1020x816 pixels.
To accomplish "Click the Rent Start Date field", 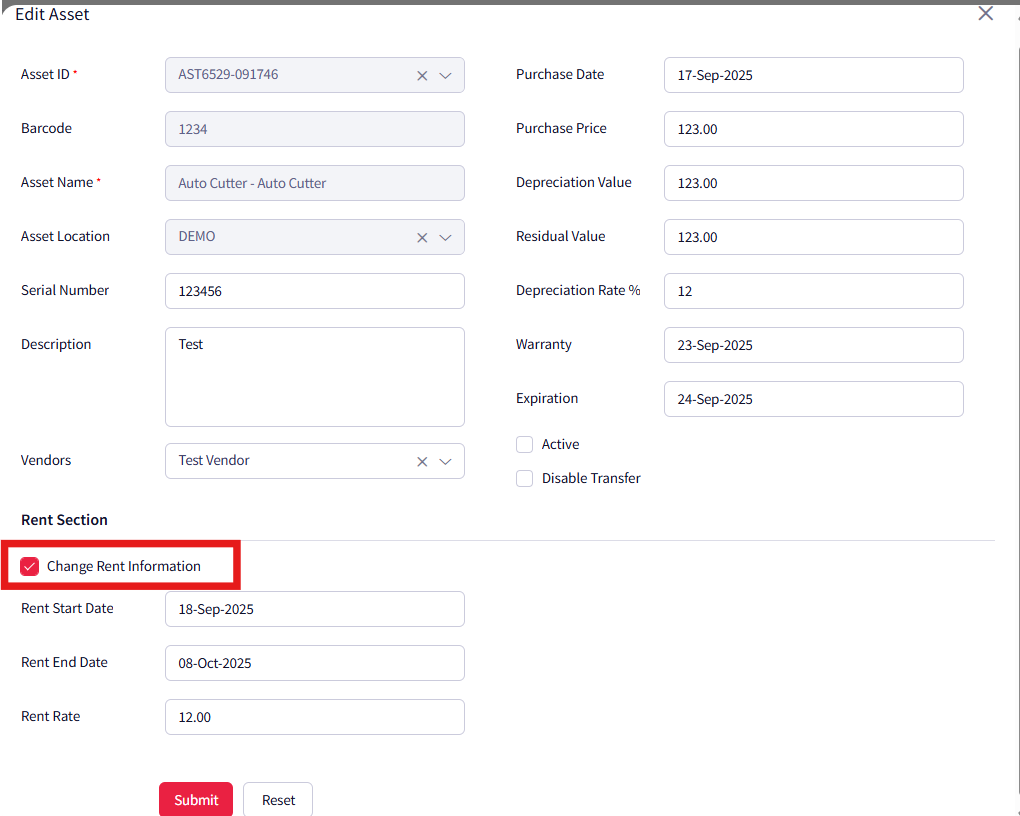I will [314, 609].
